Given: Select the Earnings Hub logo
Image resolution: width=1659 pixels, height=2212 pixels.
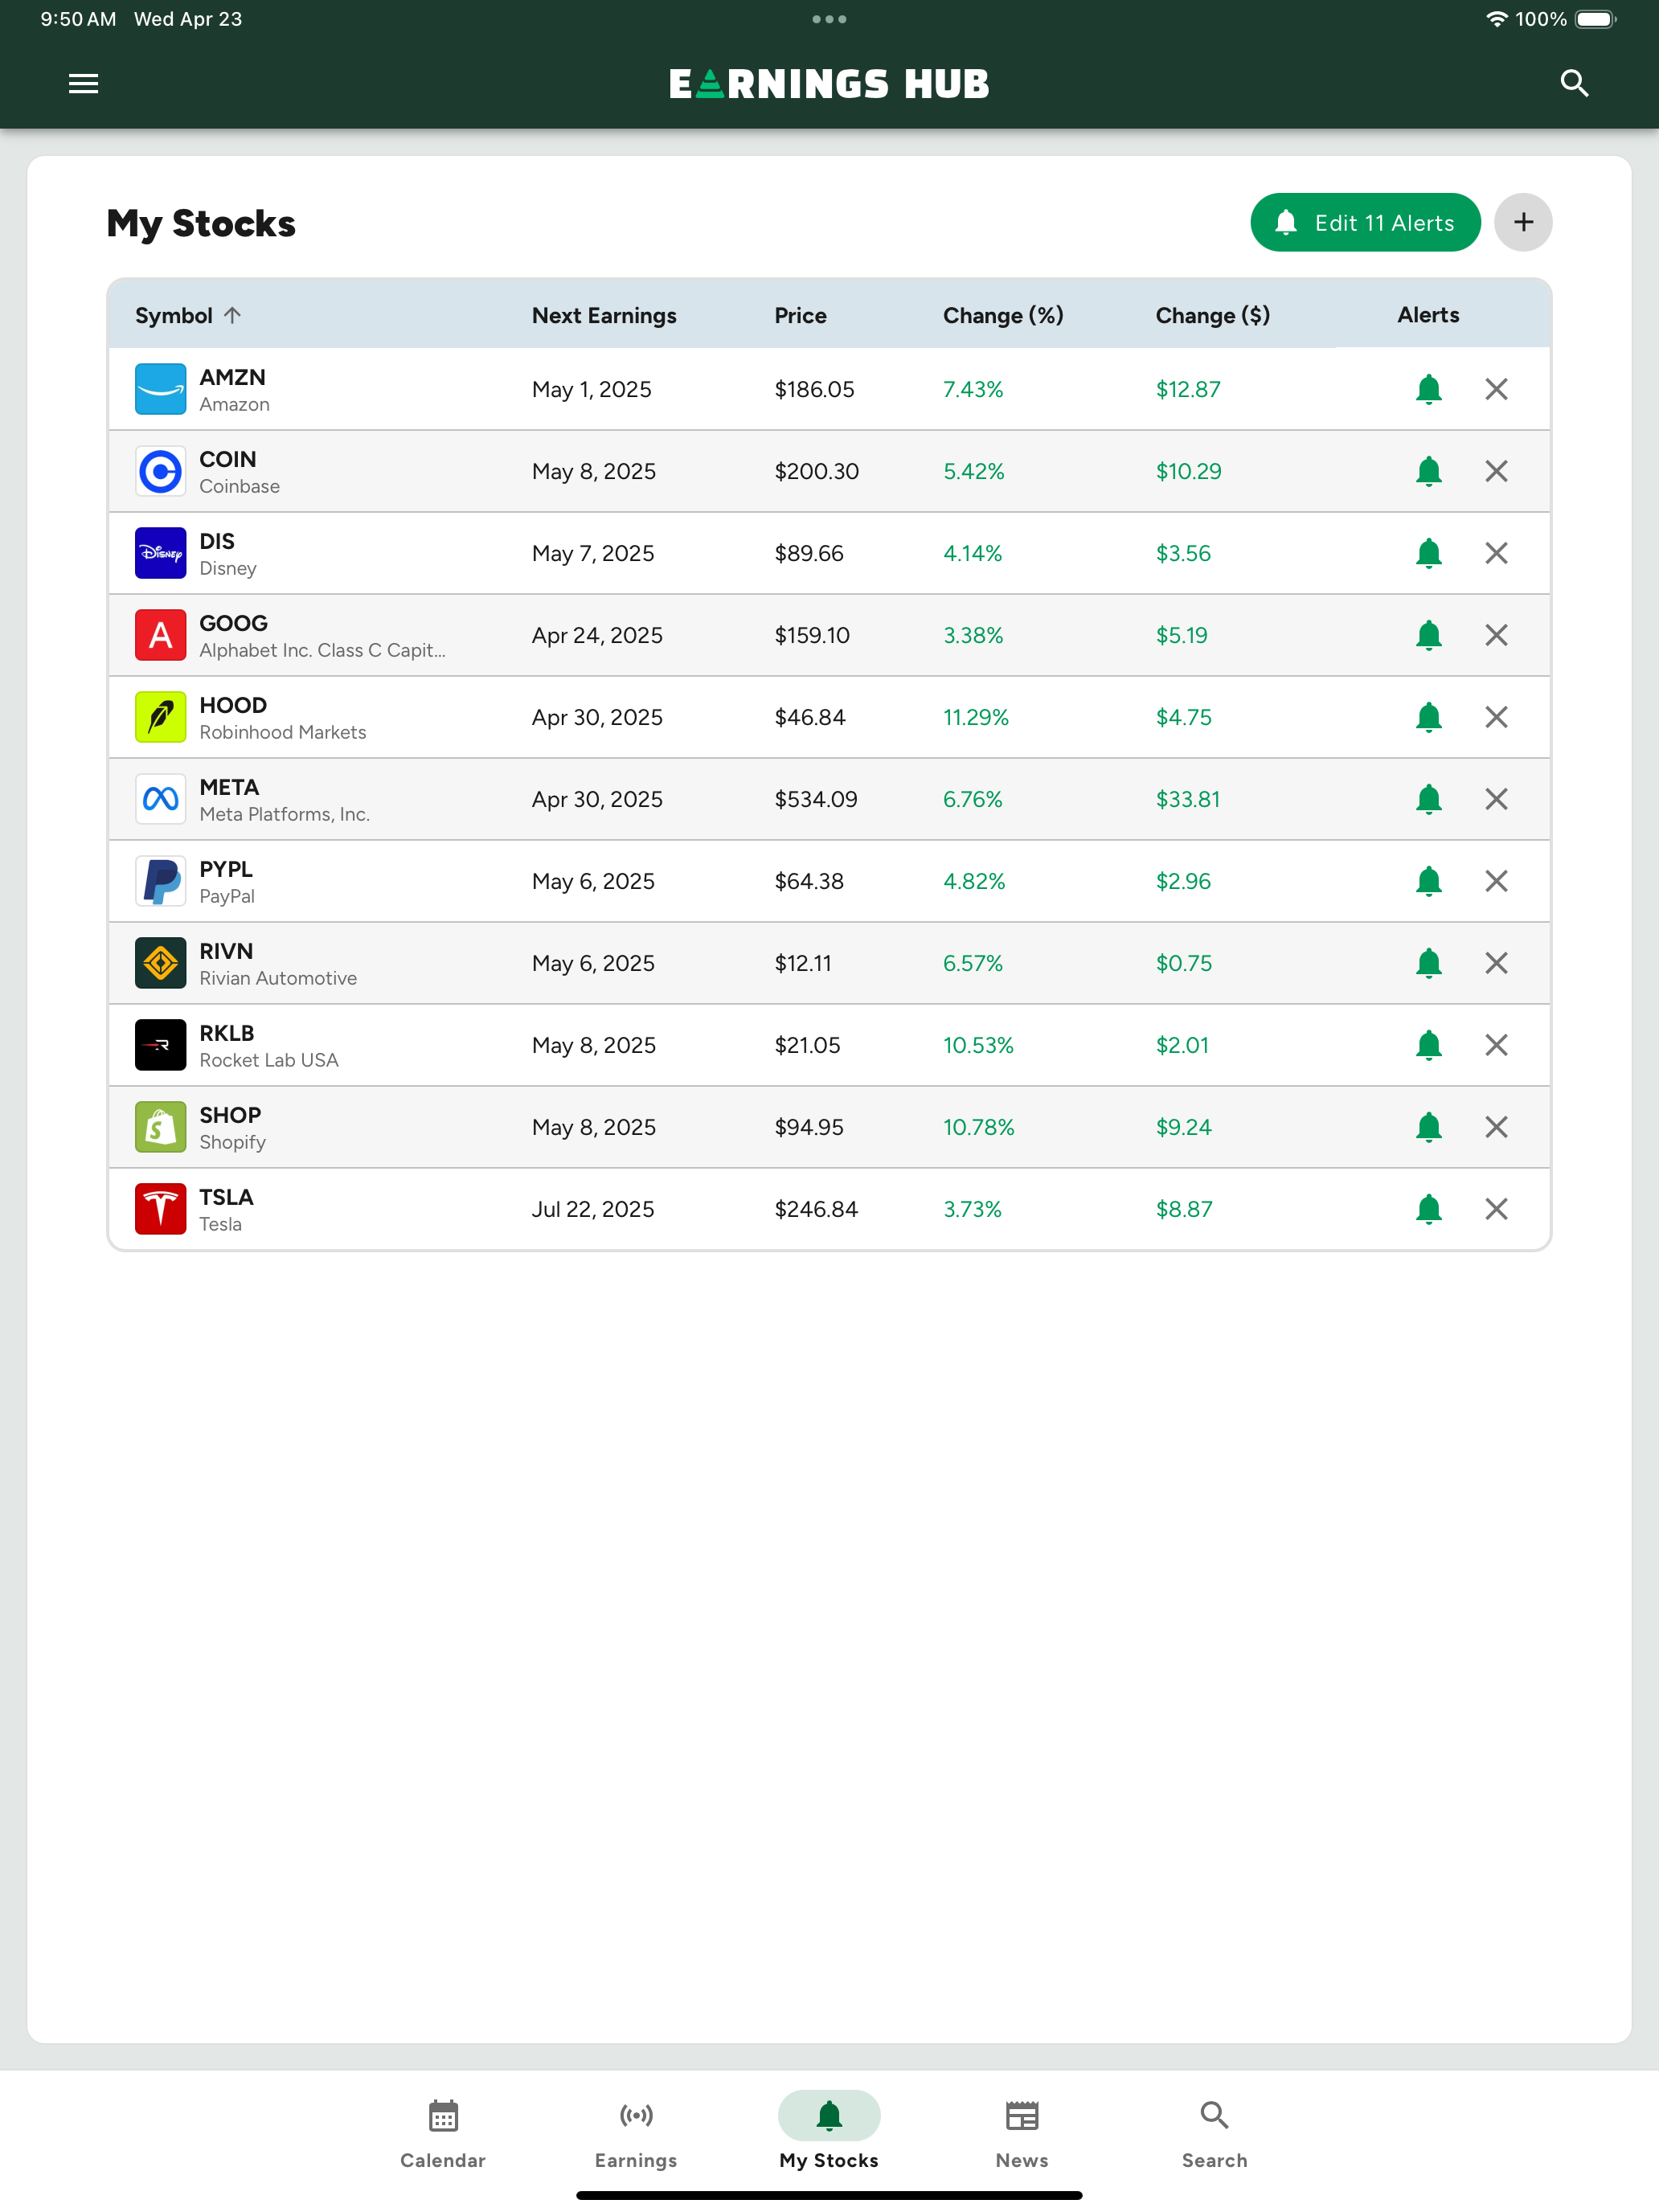Looking at the screenshot, I should coord(829,84).
